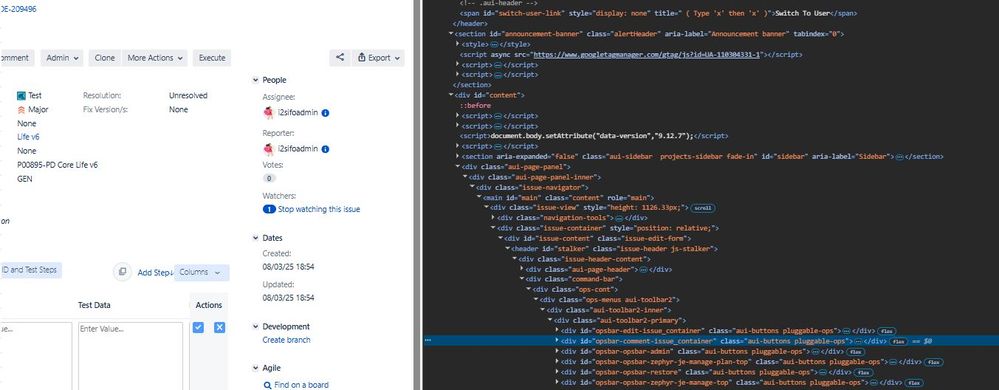The height and width of the screenshot is (390, 999).
Task: Click the copy steps icon beside Add Step
Action: [122, 272]
